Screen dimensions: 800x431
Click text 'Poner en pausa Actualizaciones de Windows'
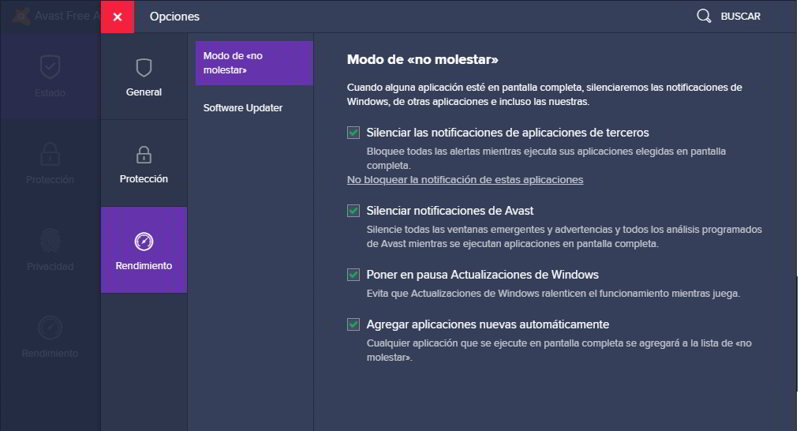pyautogui.click(x=483, y=274)
